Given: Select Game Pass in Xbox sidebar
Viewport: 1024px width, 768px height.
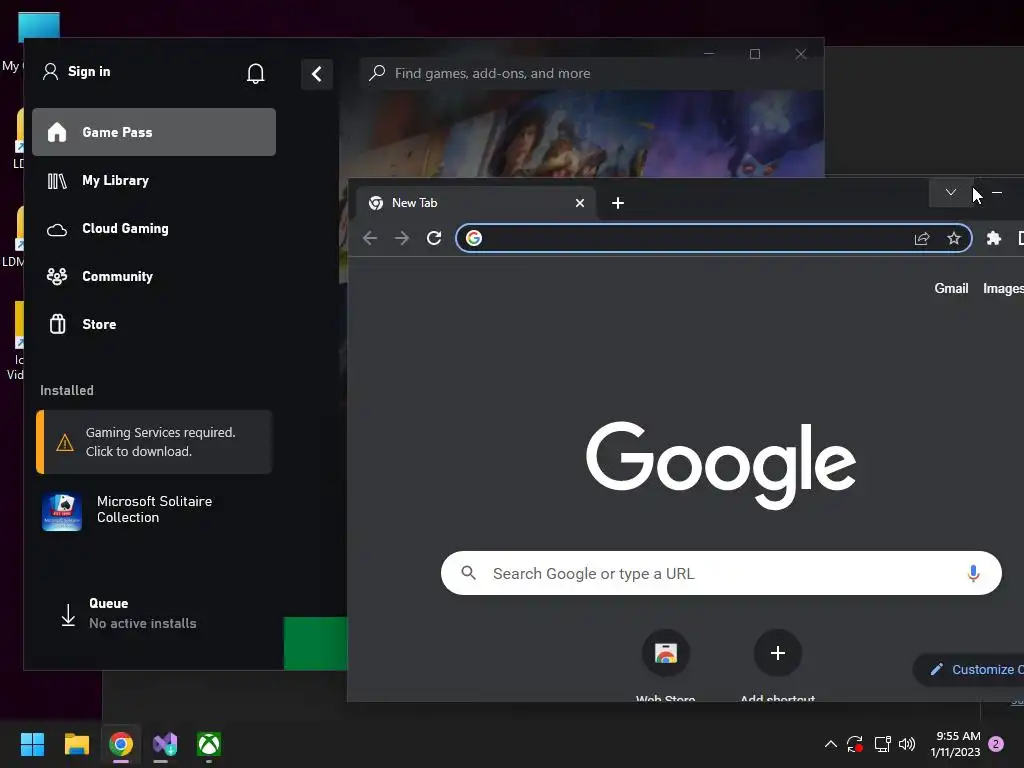Looking at the screenshot, I should click(154, 132).
